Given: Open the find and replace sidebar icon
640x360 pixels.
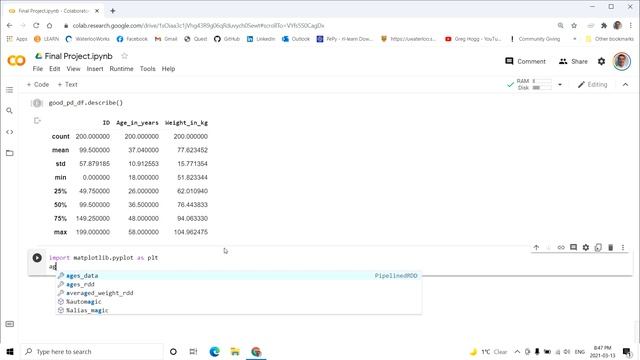Looking at the screenshot, I should click(x=9, y=111).
